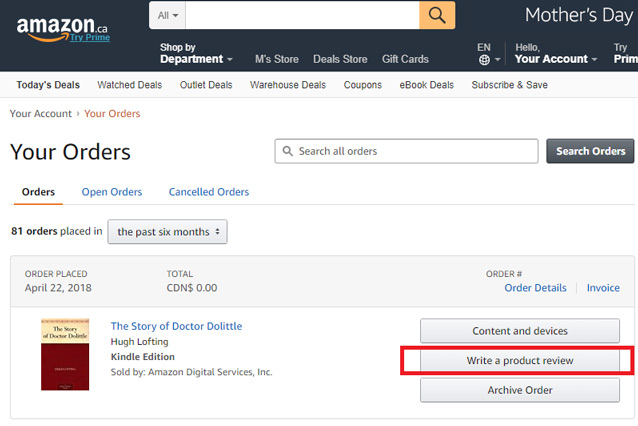Click the orange search magnifier button
The height and width of the screenshot is (426, 638).
[437, 15]
